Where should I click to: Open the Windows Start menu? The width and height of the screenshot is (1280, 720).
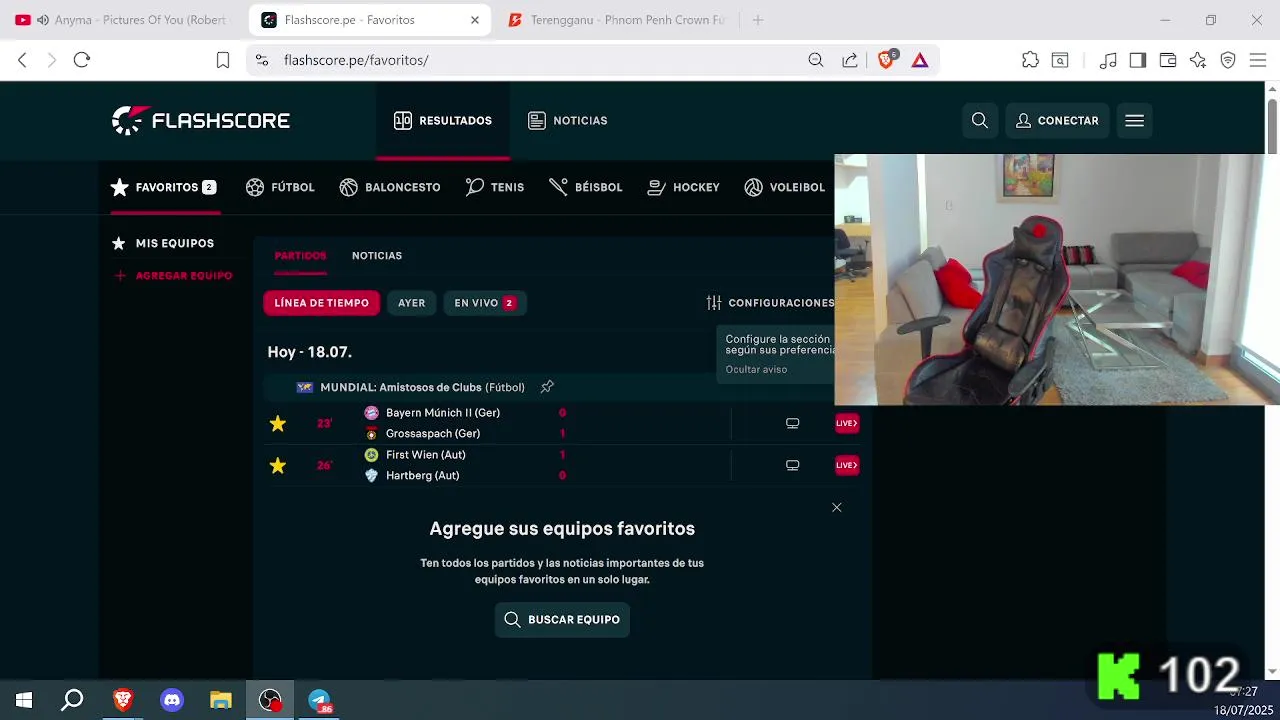24,700
